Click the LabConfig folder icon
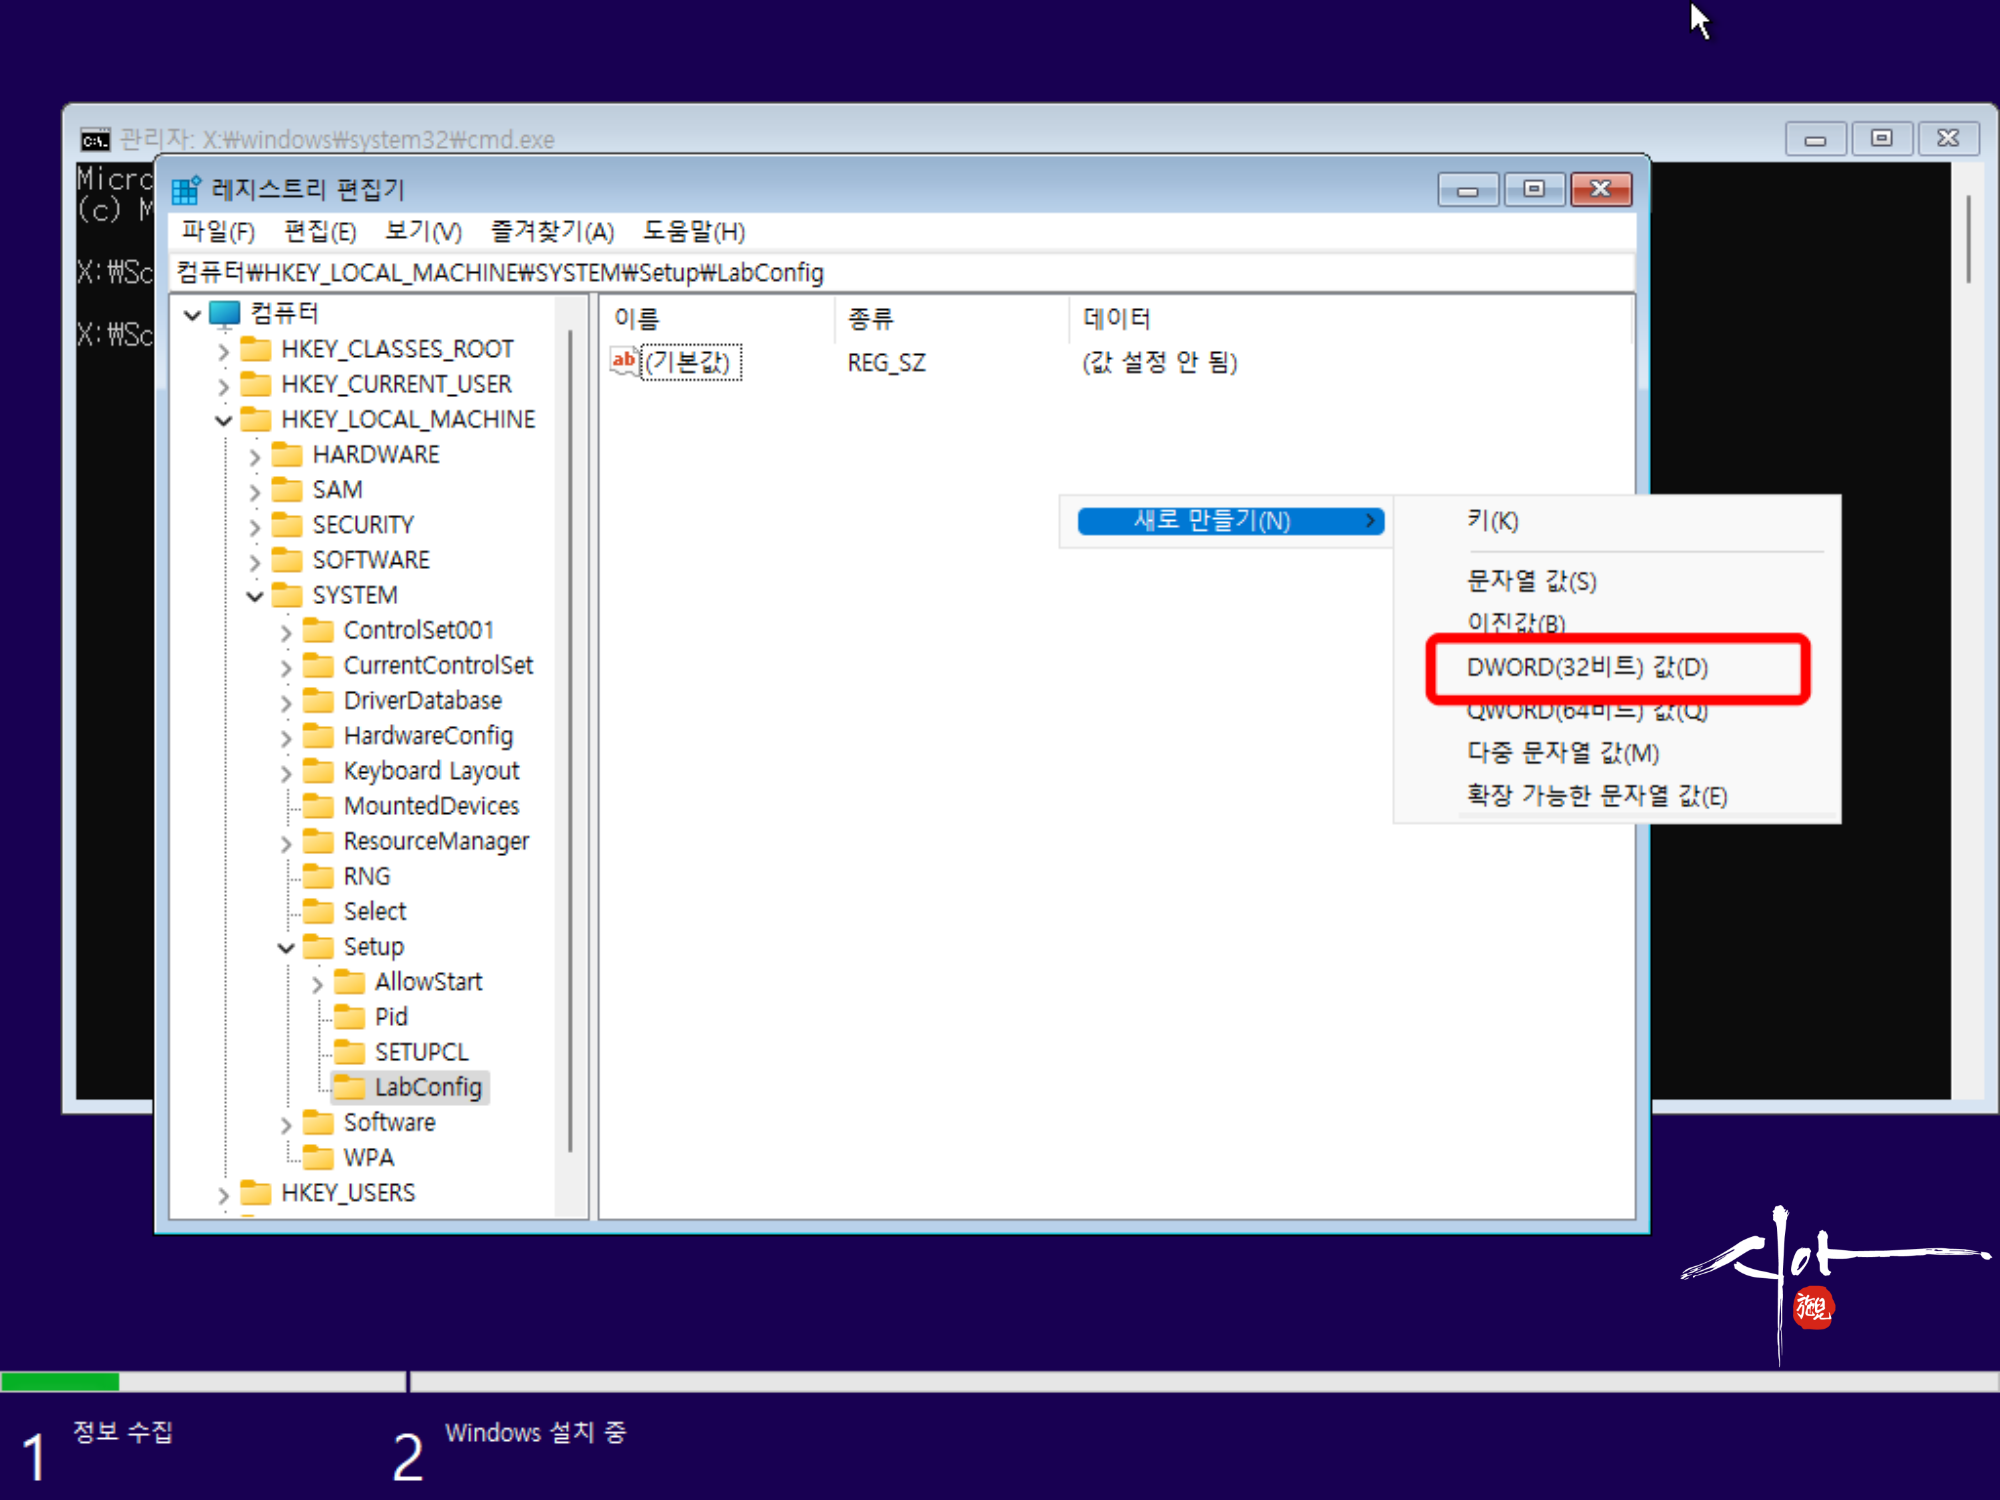Image resolution: width=2000 pixels, height=1500 pixels. click(349, 1087)
